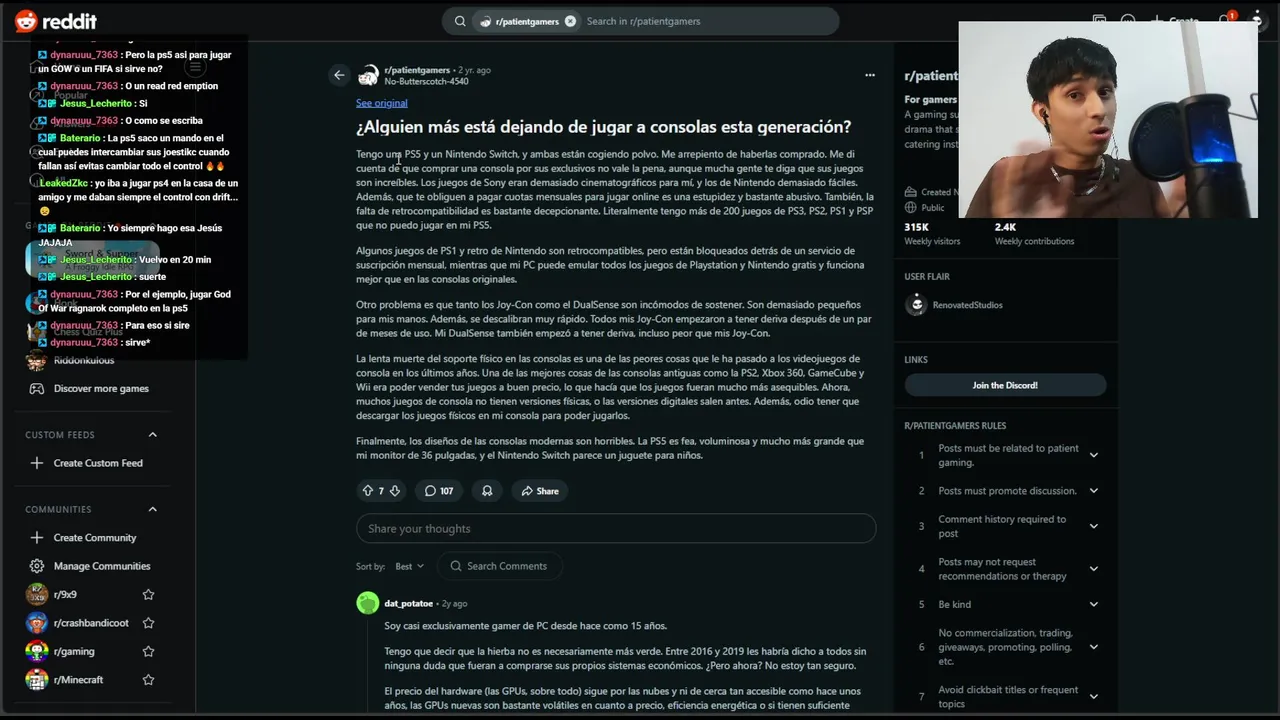Click the search magnifier icon in top bar

[460, 21]
